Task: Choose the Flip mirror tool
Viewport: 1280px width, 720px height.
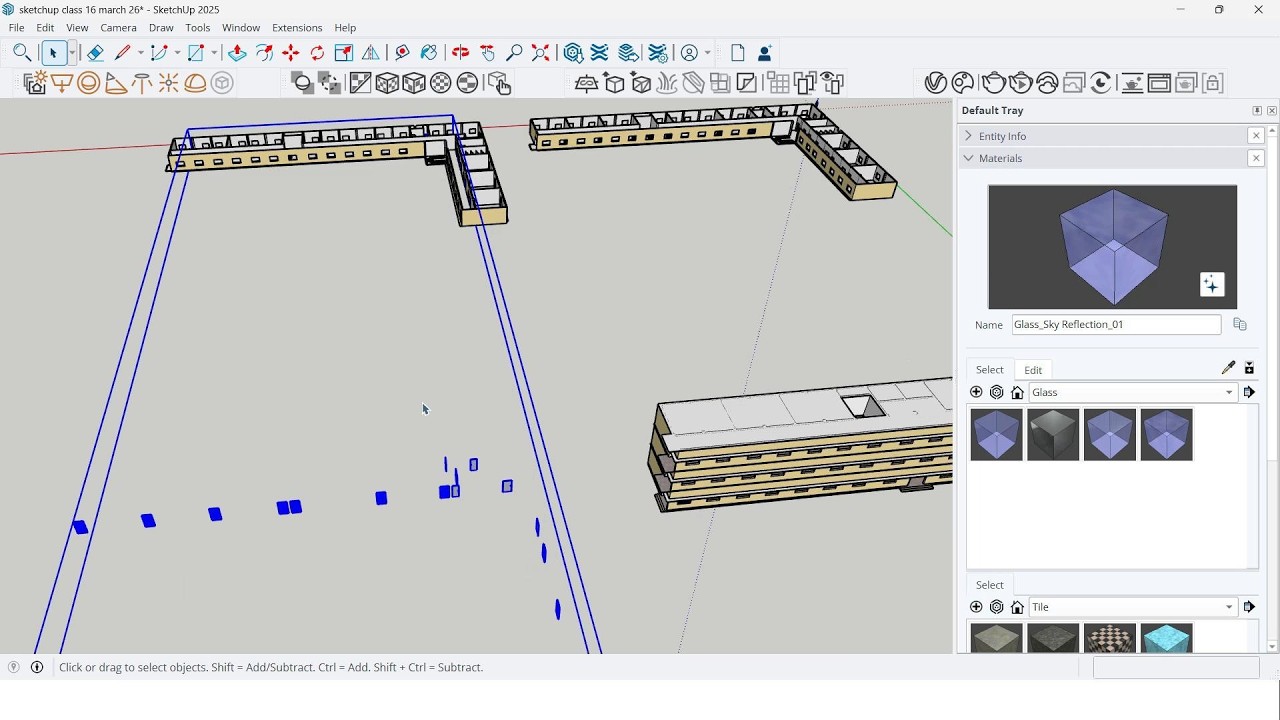Action: [371, 53]
